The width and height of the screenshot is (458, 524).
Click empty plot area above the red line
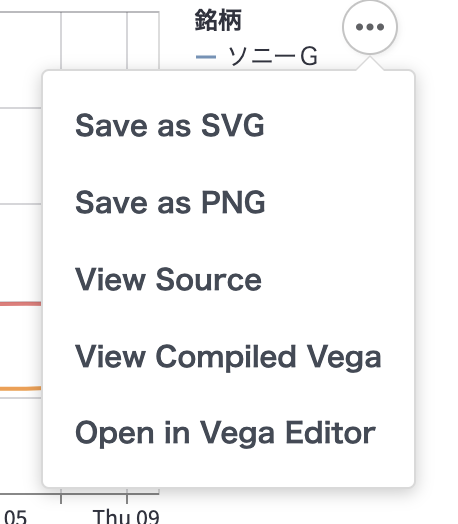[20, 254]
